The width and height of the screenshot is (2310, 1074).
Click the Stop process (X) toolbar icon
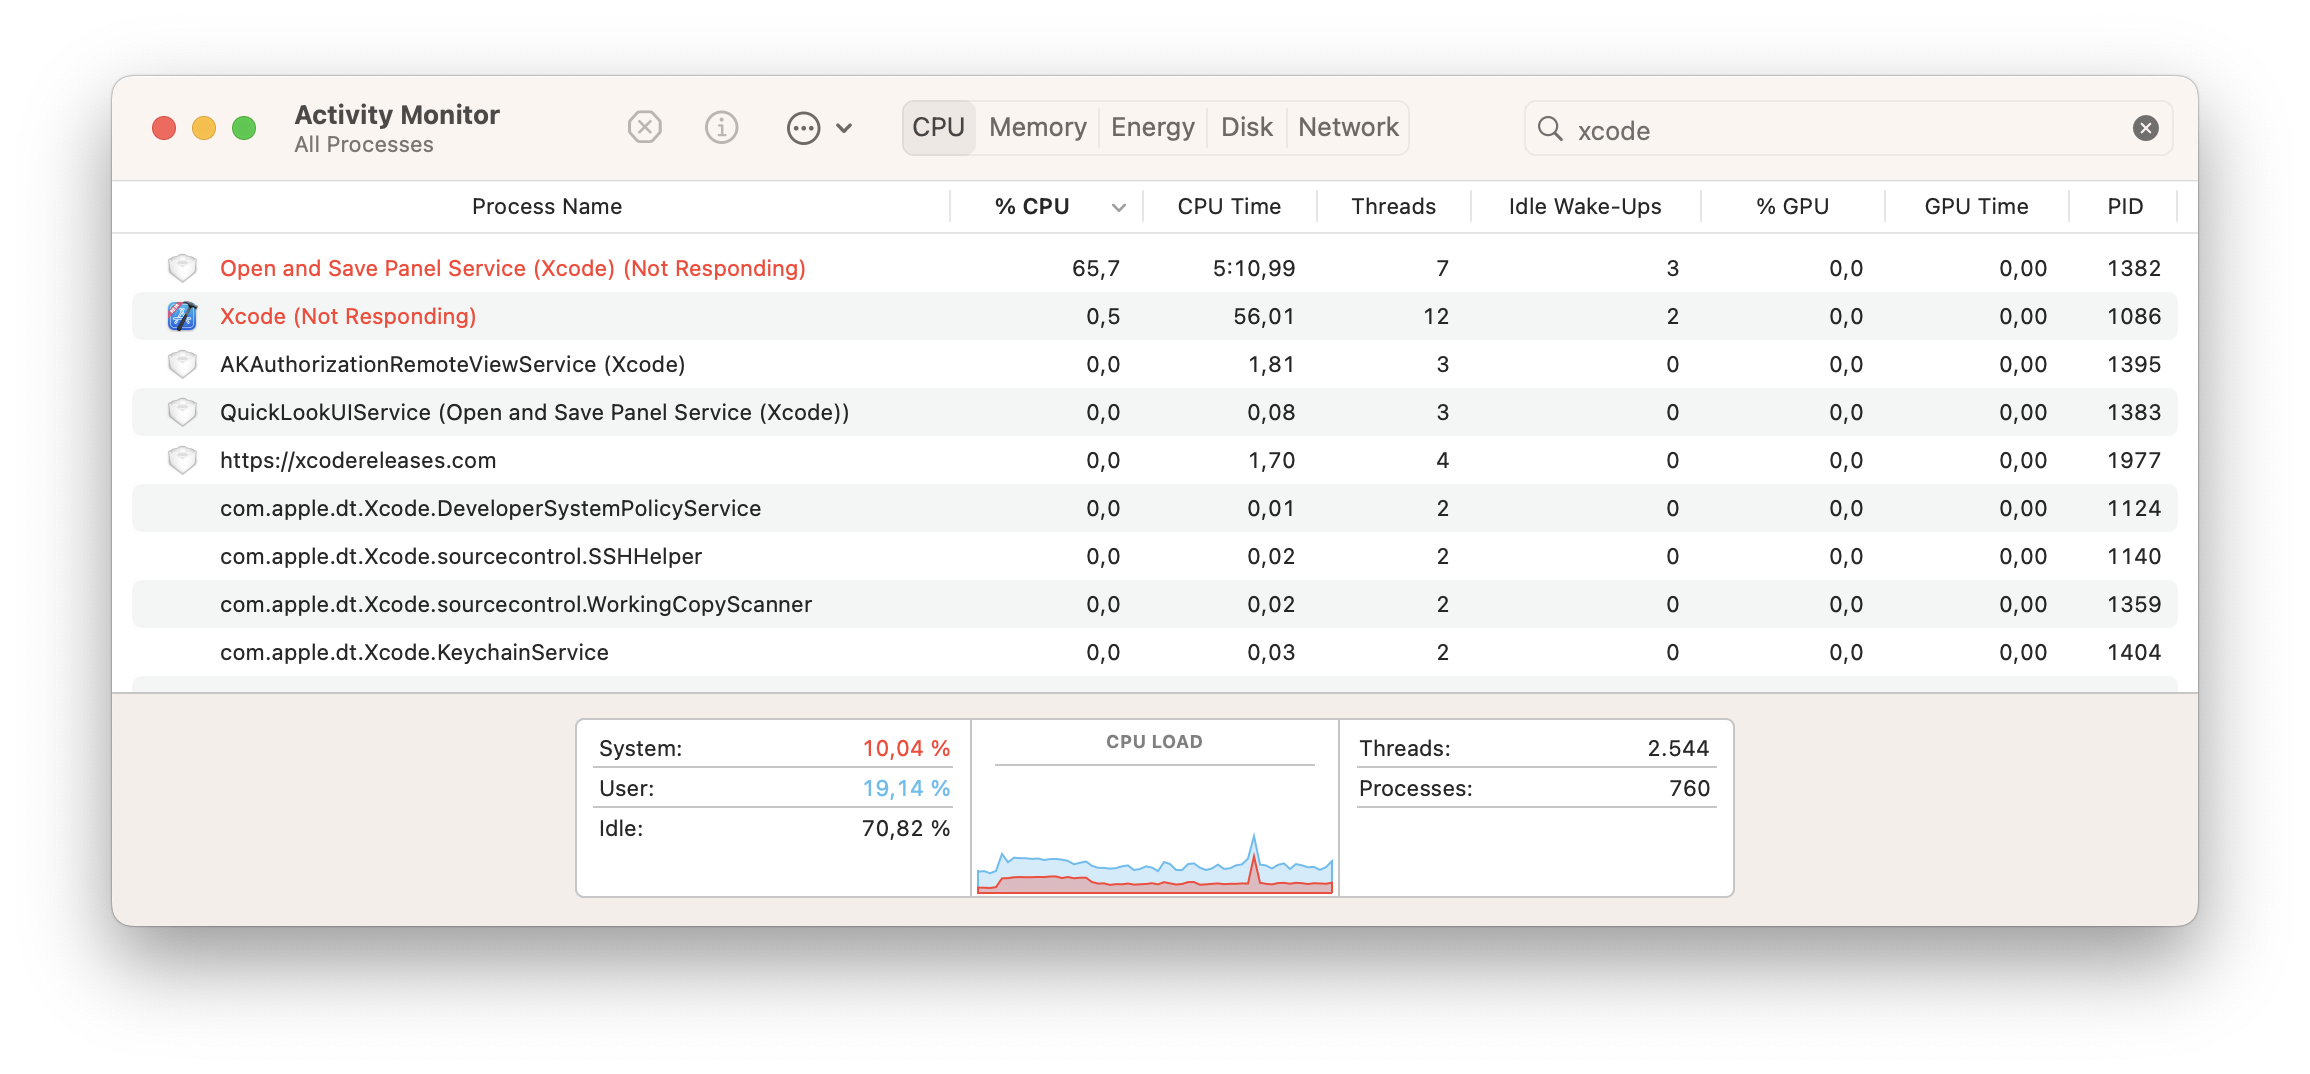tap(644, 128)
